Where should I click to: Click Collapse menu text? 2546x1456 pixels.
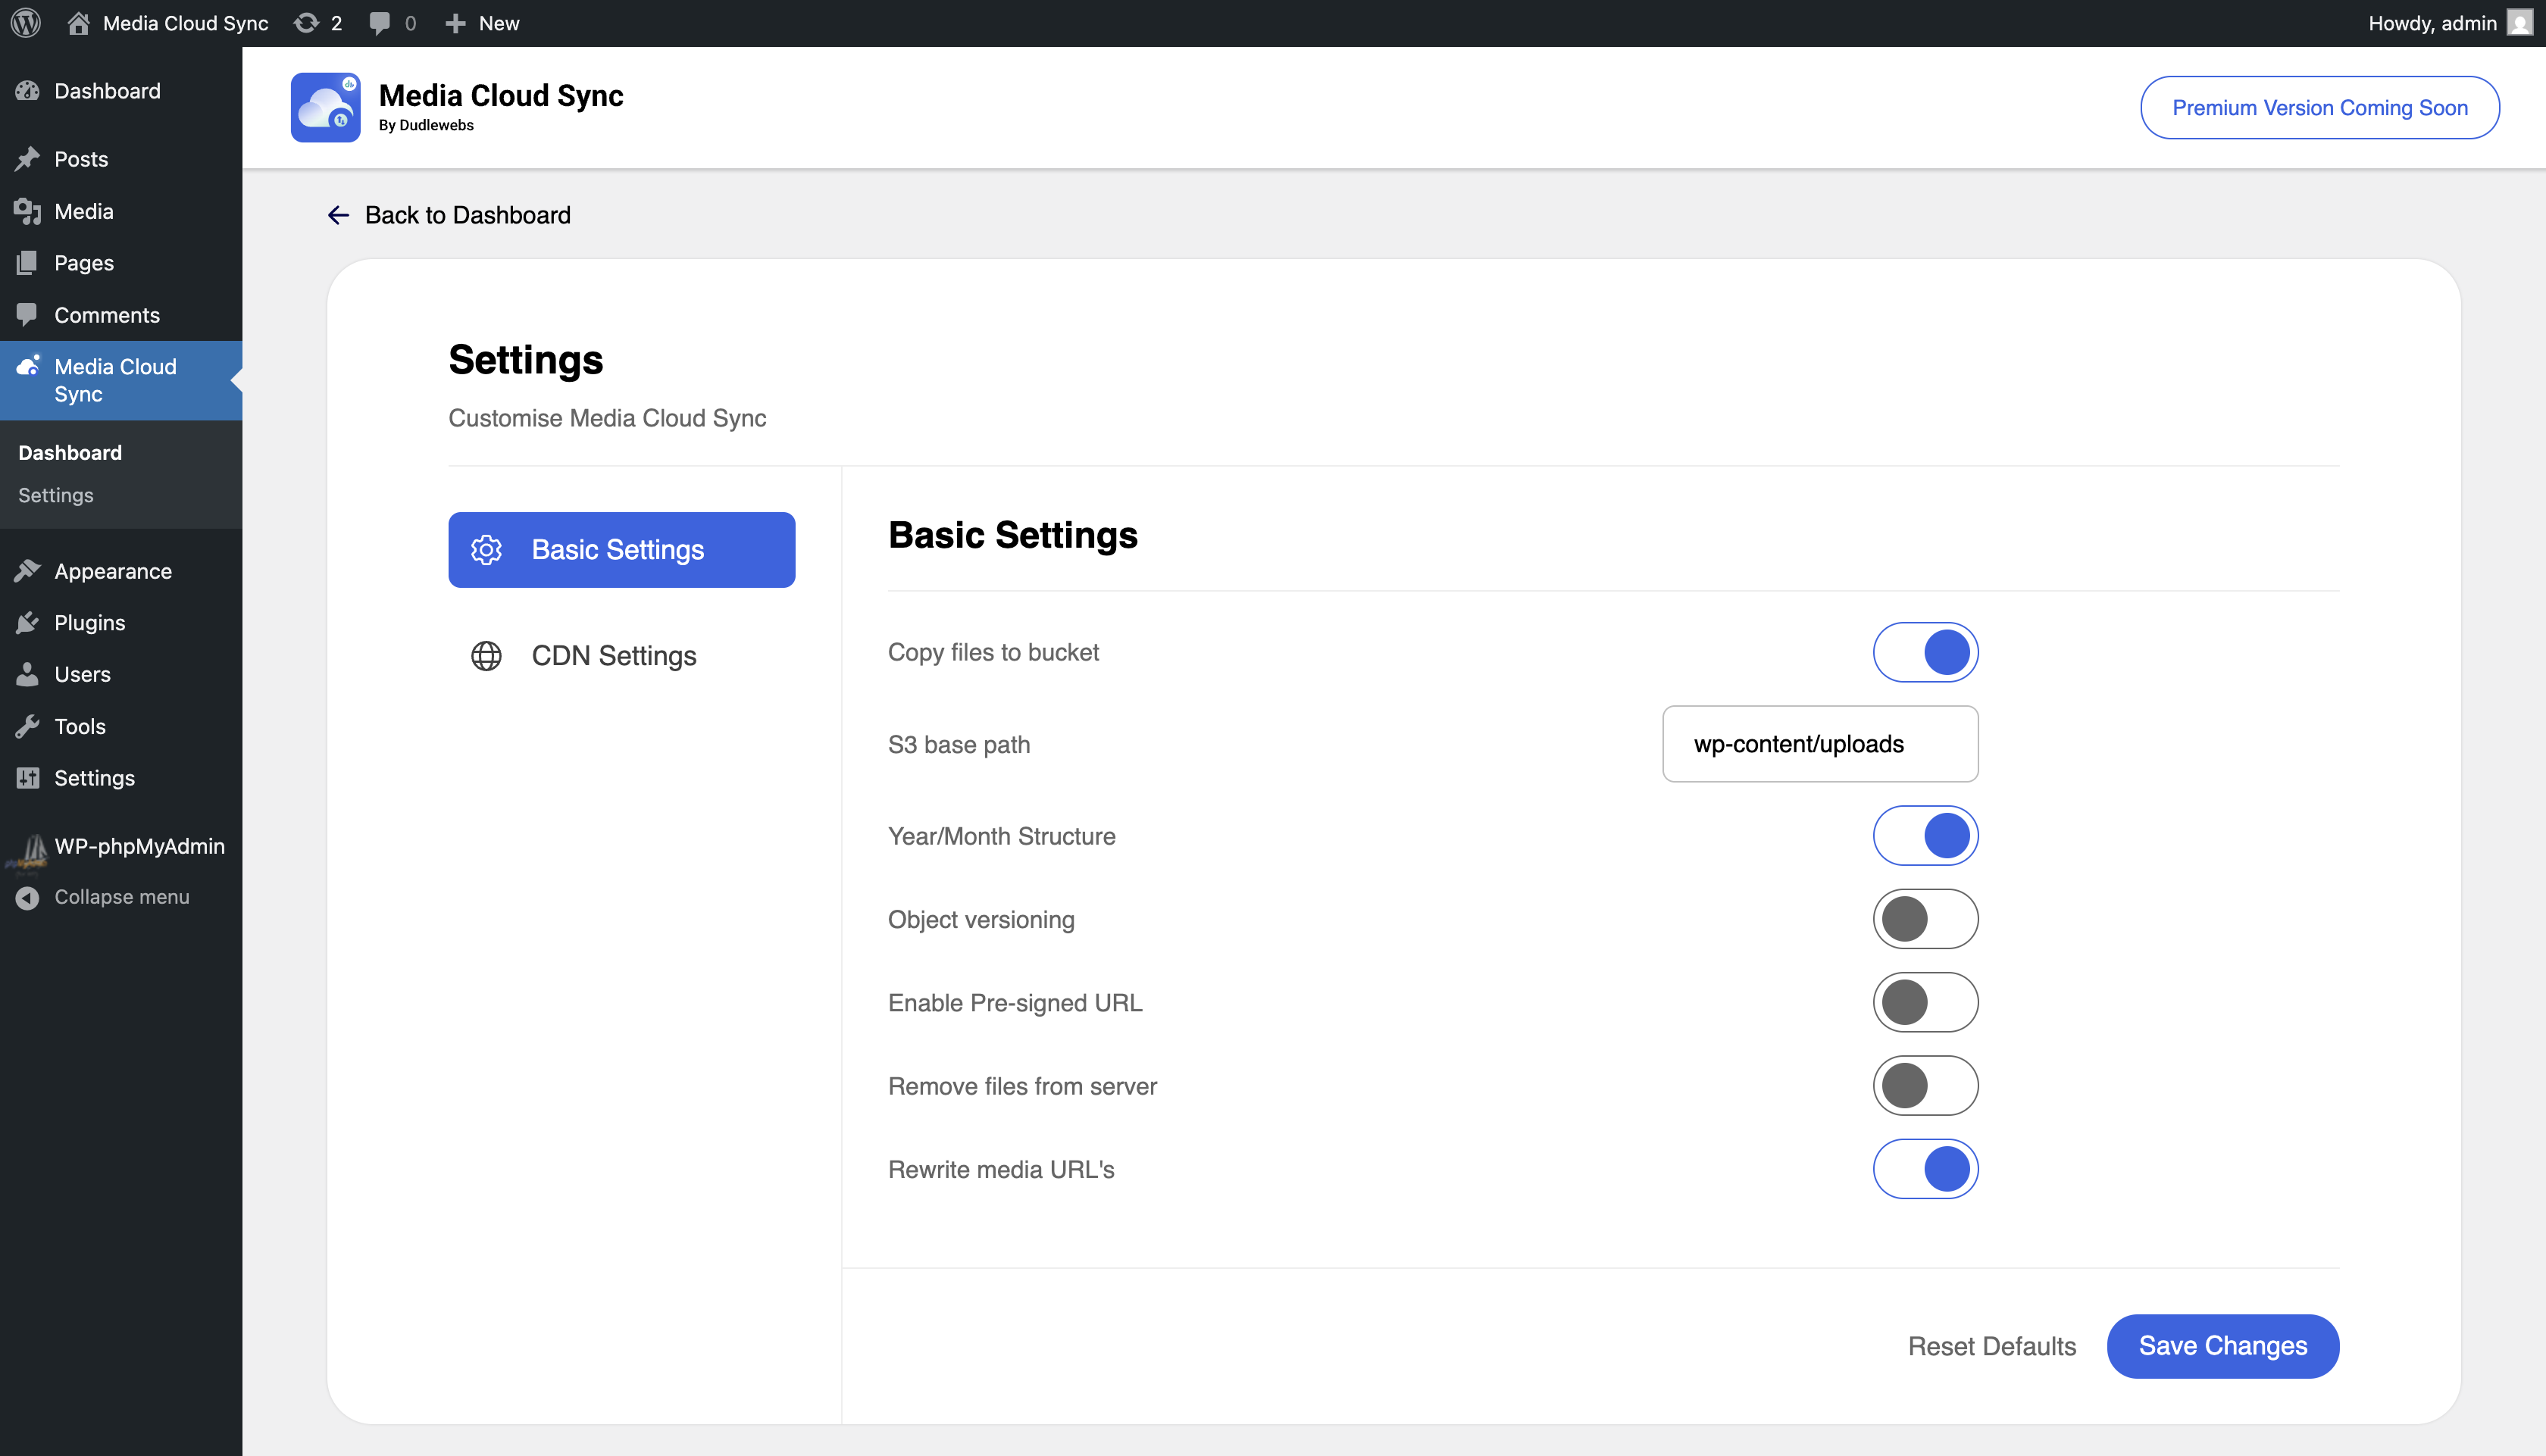pos(122,898)
